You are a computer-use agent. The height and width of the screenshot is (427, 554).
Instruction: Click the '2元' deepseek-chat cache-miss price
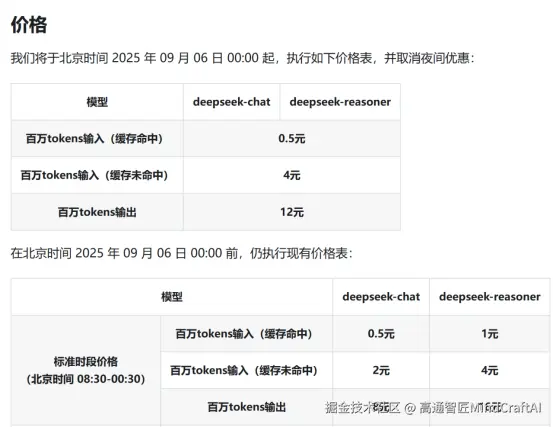pos(381,370)
